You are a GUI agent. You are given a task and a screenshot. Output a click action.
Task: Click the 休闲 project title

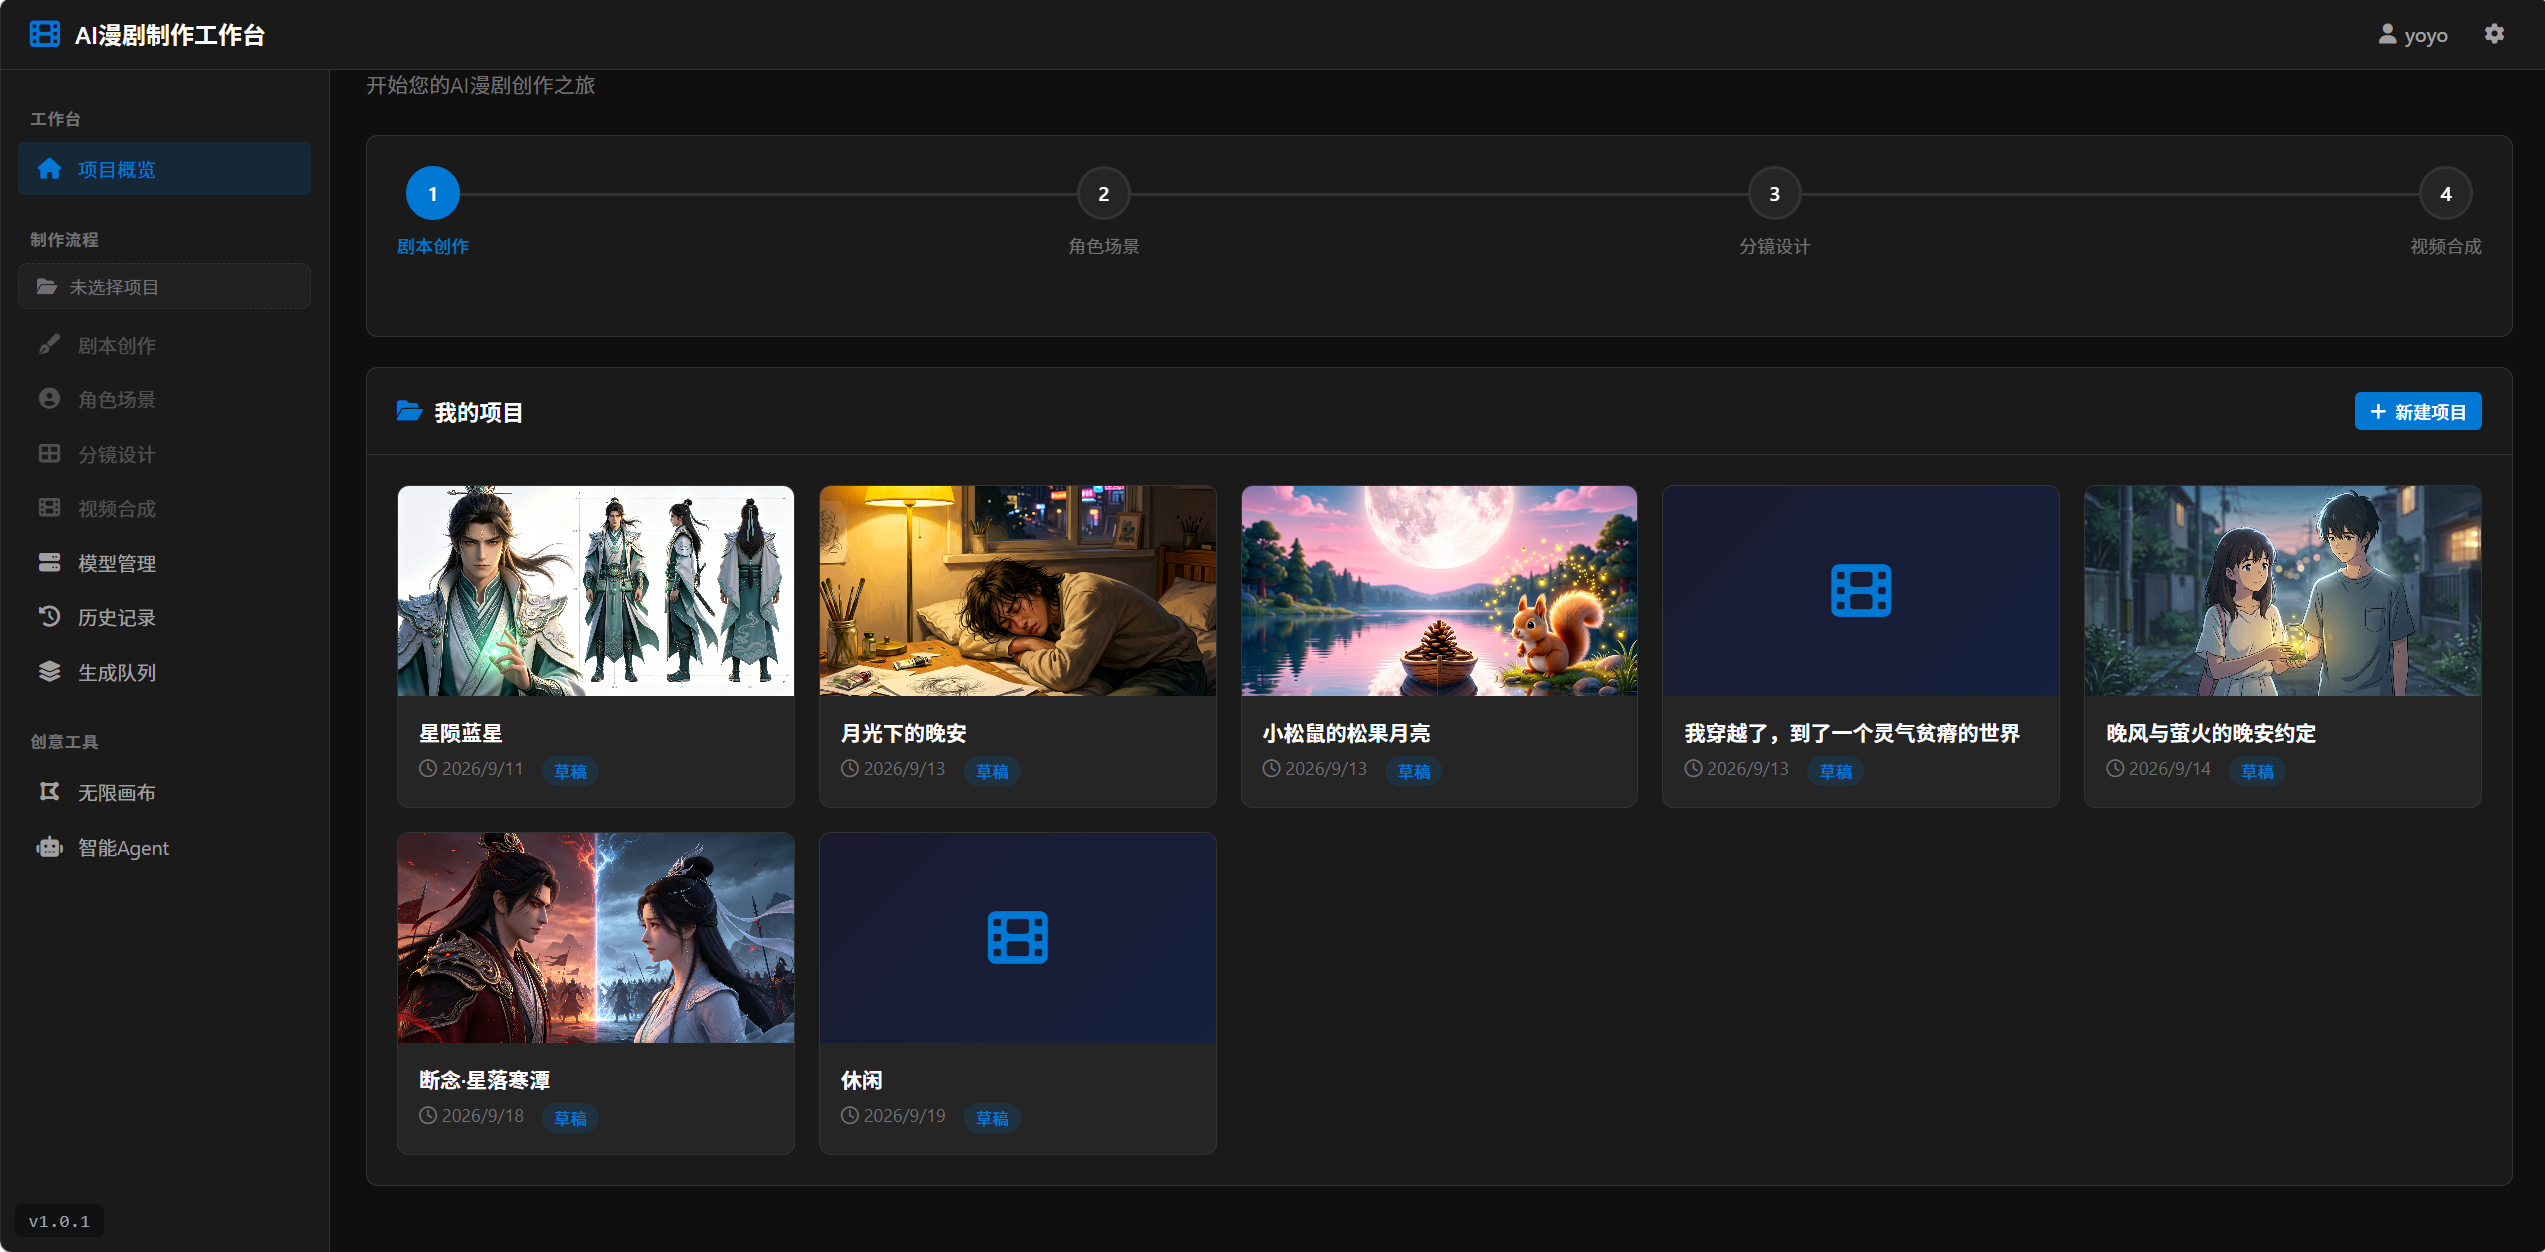pyautogui.click(x=861, y=1080)
